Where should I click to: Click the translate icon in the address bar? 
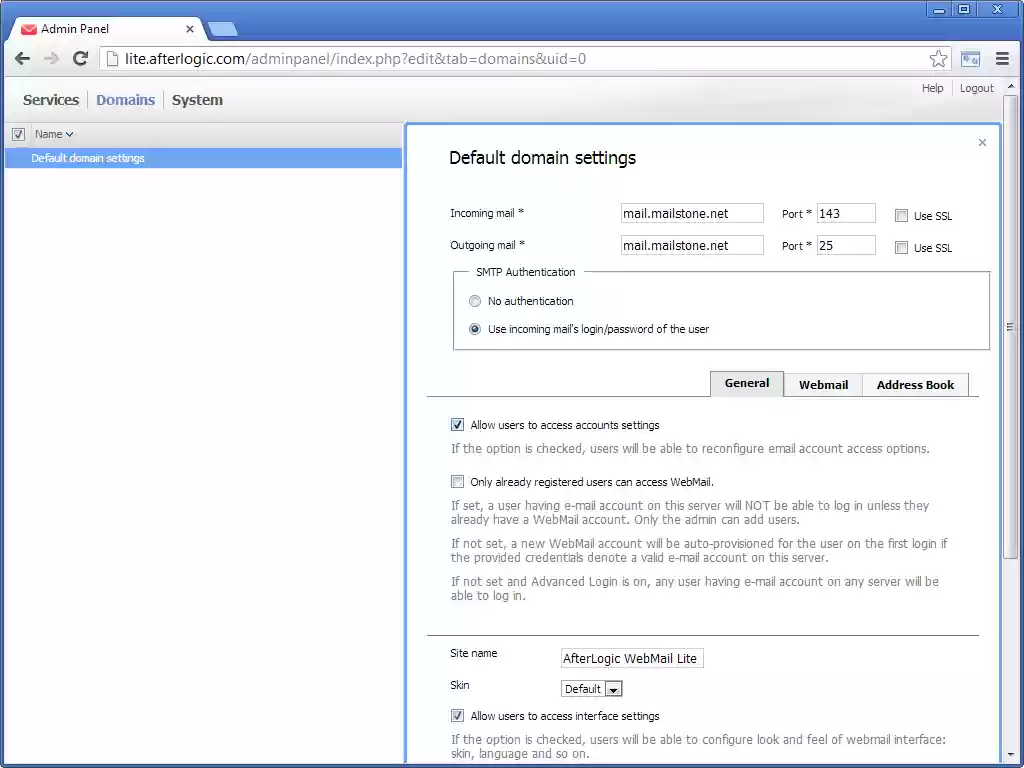click(x=970, y=58)
